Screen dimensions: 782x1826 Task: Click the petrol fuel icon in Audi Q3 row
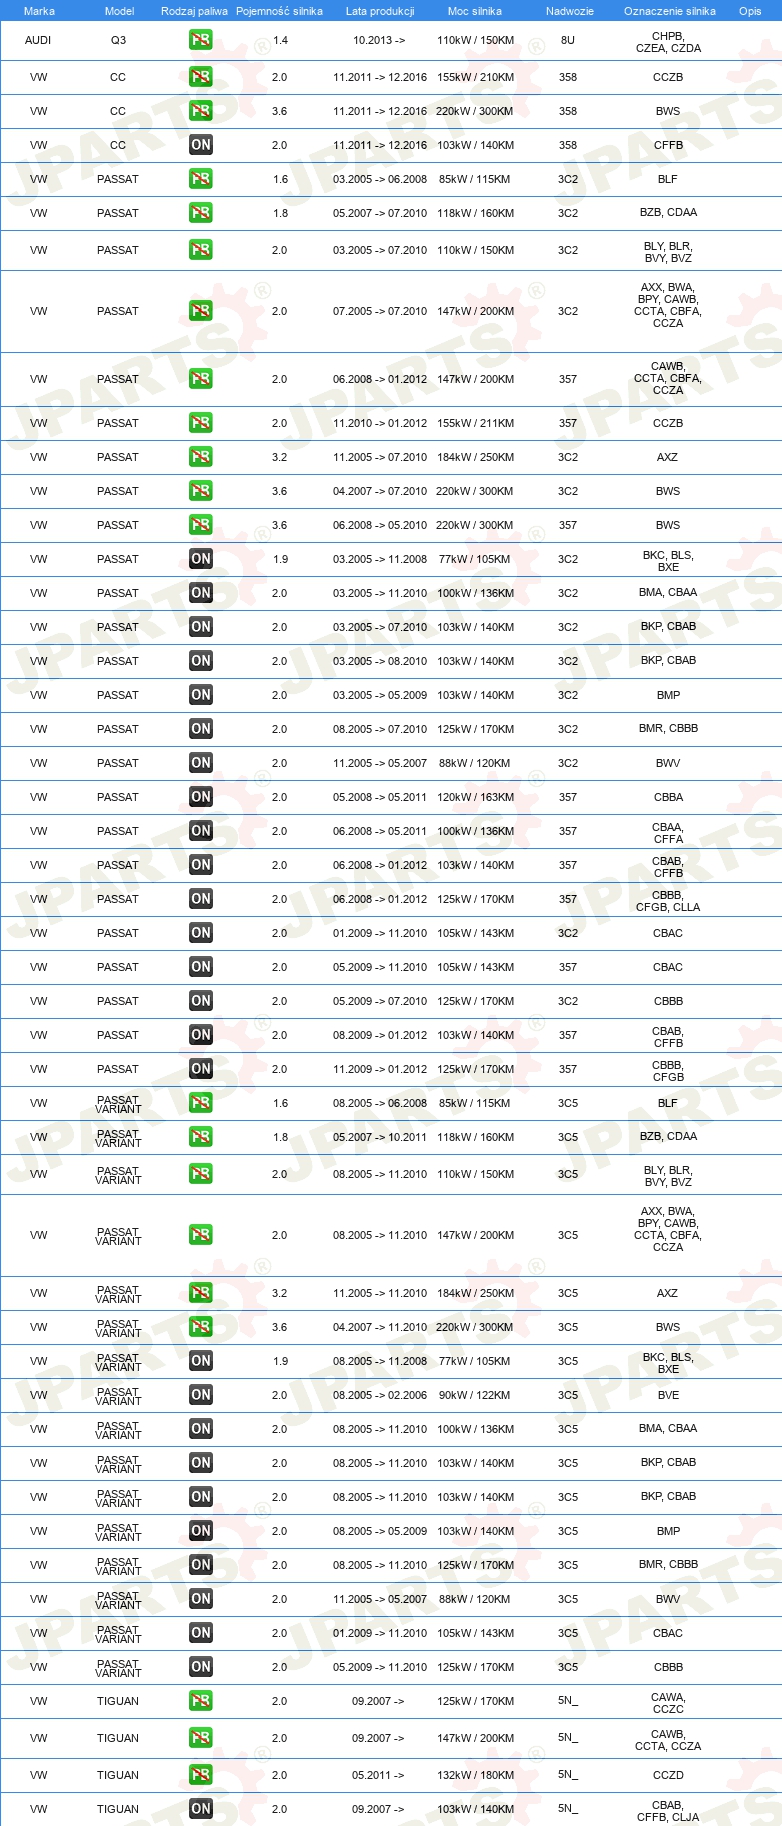pyautogui.click(x=201, y=41)
